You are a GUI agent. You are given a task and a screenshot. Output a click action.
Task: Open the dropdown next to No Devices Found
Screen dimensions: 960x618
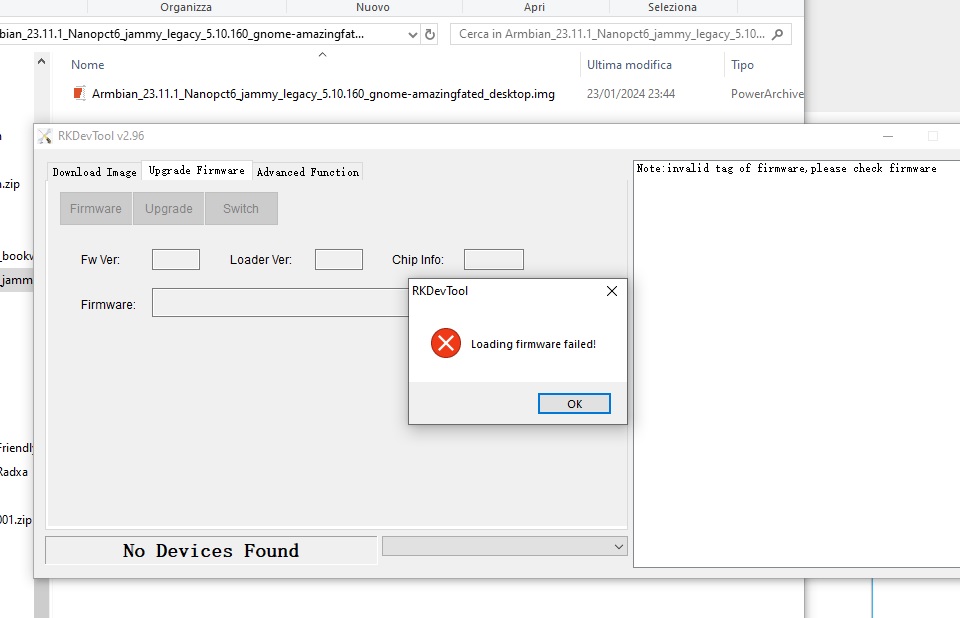coord(618,546)
